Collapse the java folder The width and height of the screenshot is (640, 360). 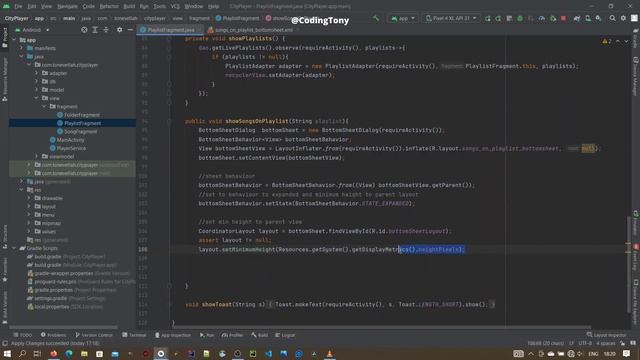tap(22, 56)
